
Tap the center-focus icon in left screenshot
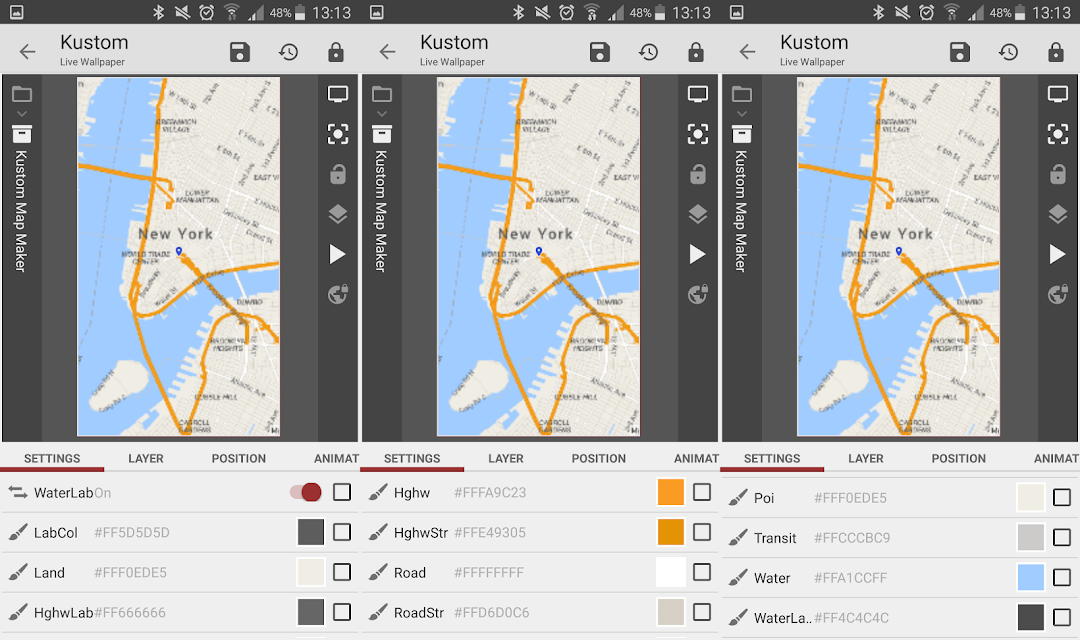pyautogui.click(x=338, y=134)
